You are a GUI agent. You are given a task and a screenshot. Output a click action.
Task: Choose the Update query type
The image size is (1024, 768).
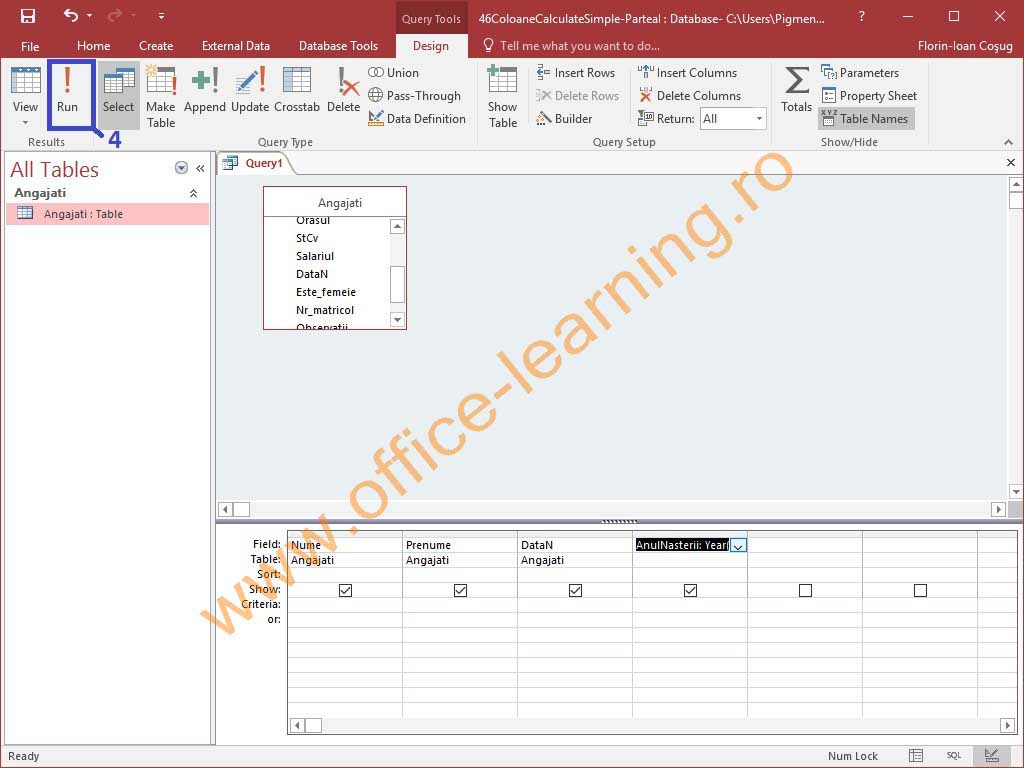pyautogui.click(x=250, y=91)
